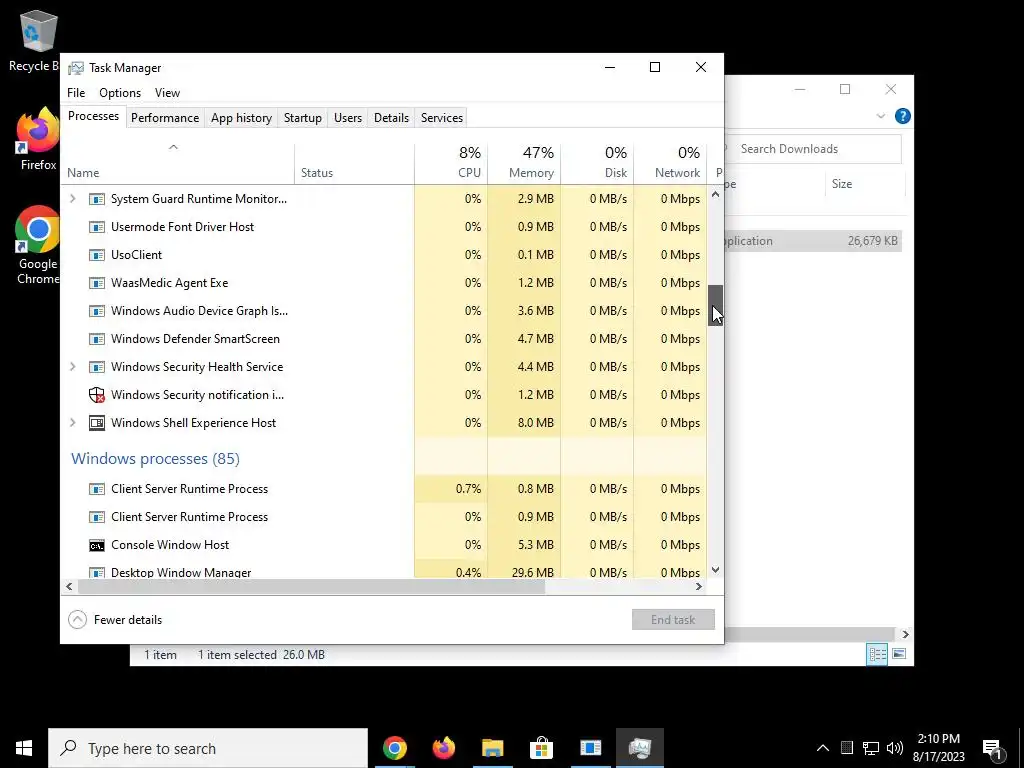Open Microsoft Store from the taskbar
1024x768 pixels.
541,748
